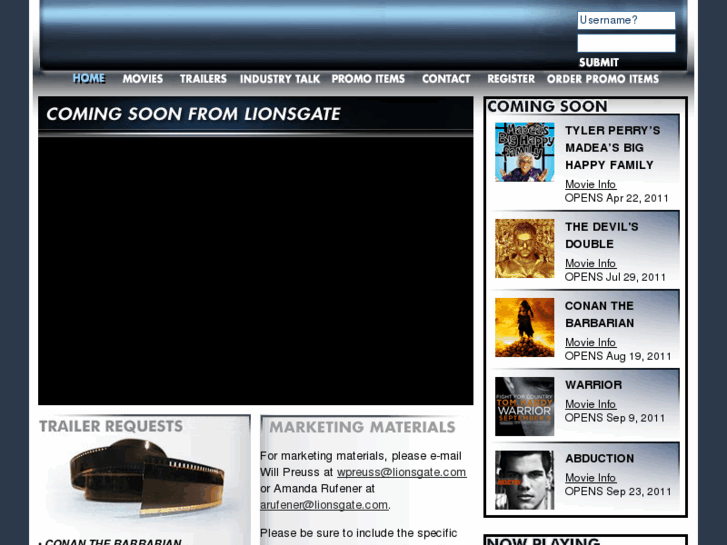This screenshot has width=727, height=545.
Task: Open Movie Info for Madea's Big Happy Family
Action: pos(590,184)
